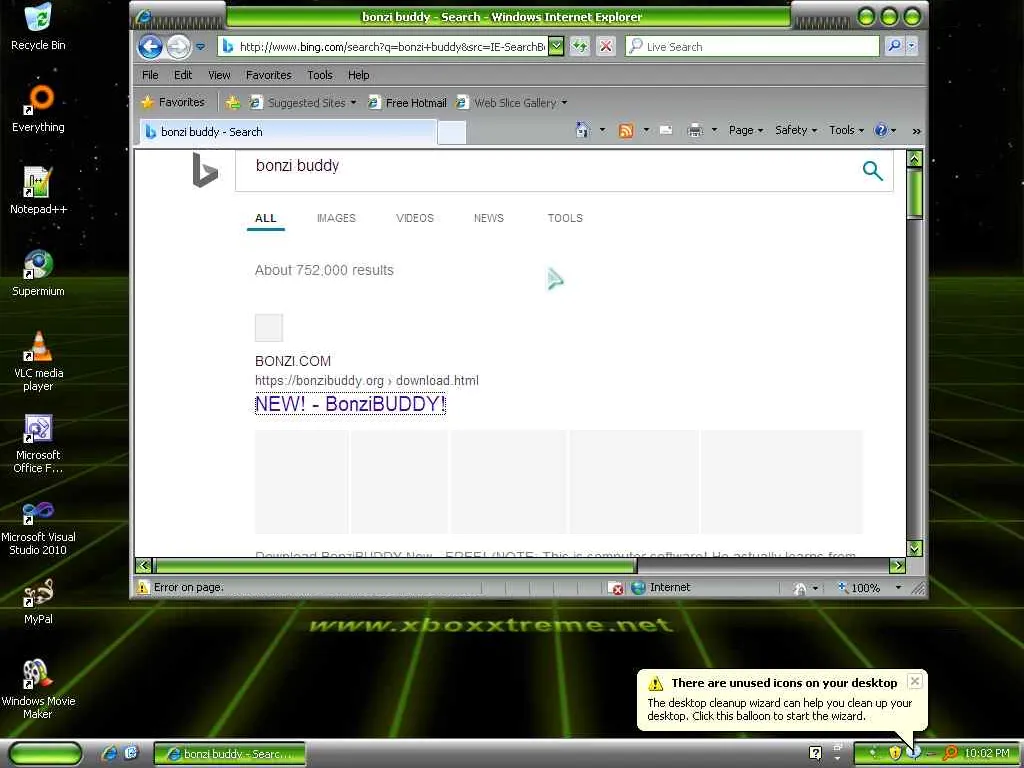Expand the command bar overflow chevron

pyautogui.click(x=916, y=131)
